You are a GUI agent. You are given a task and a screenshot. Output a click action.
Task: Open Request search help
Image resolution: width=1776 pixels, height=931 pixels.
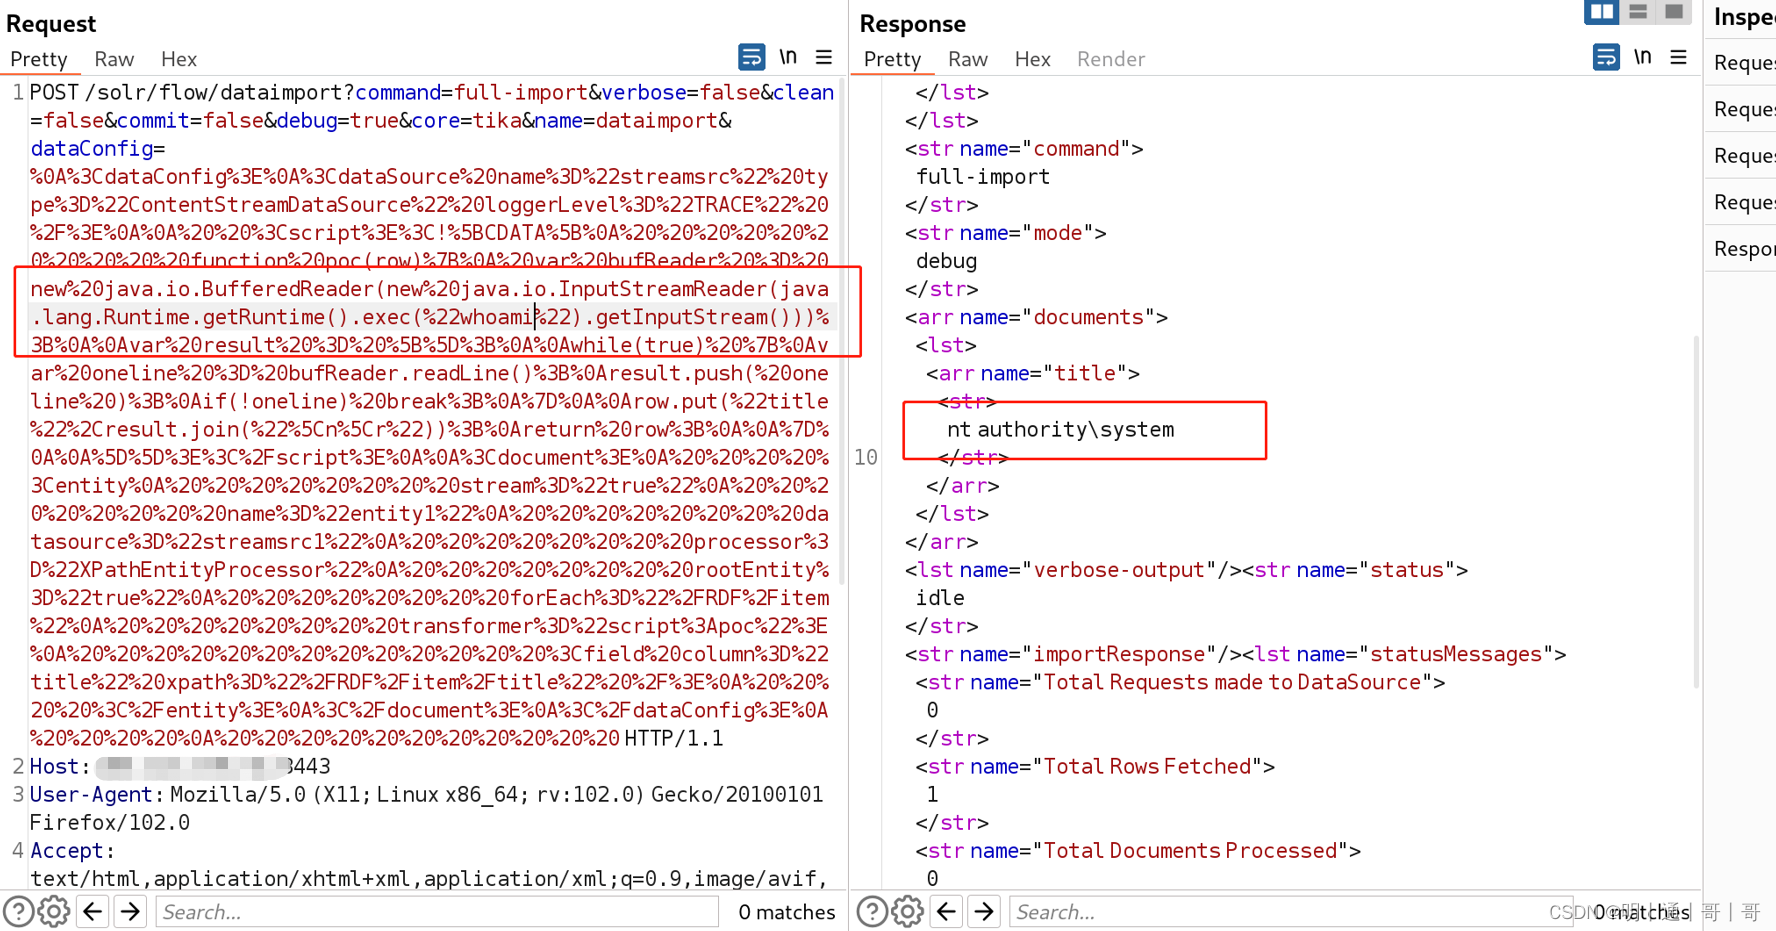pos(18,912)
